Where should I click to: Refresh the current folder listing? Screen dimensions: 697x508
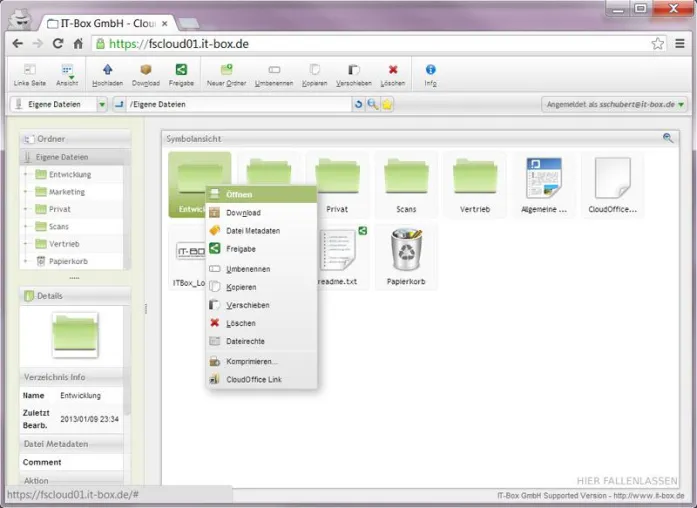click(358, 104)
